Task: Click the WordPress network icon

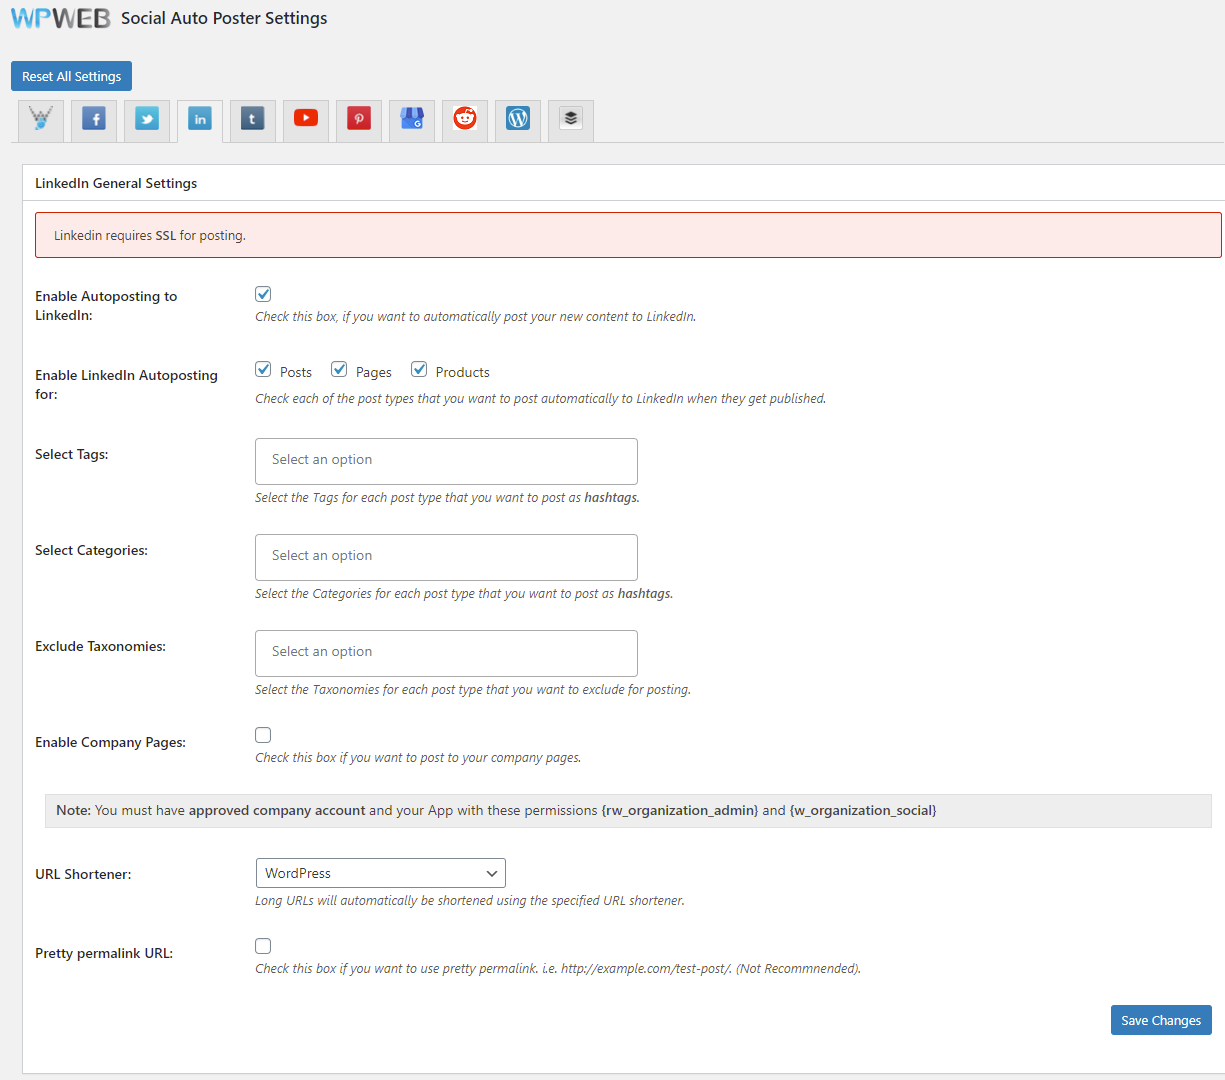Action: [517, 119]
